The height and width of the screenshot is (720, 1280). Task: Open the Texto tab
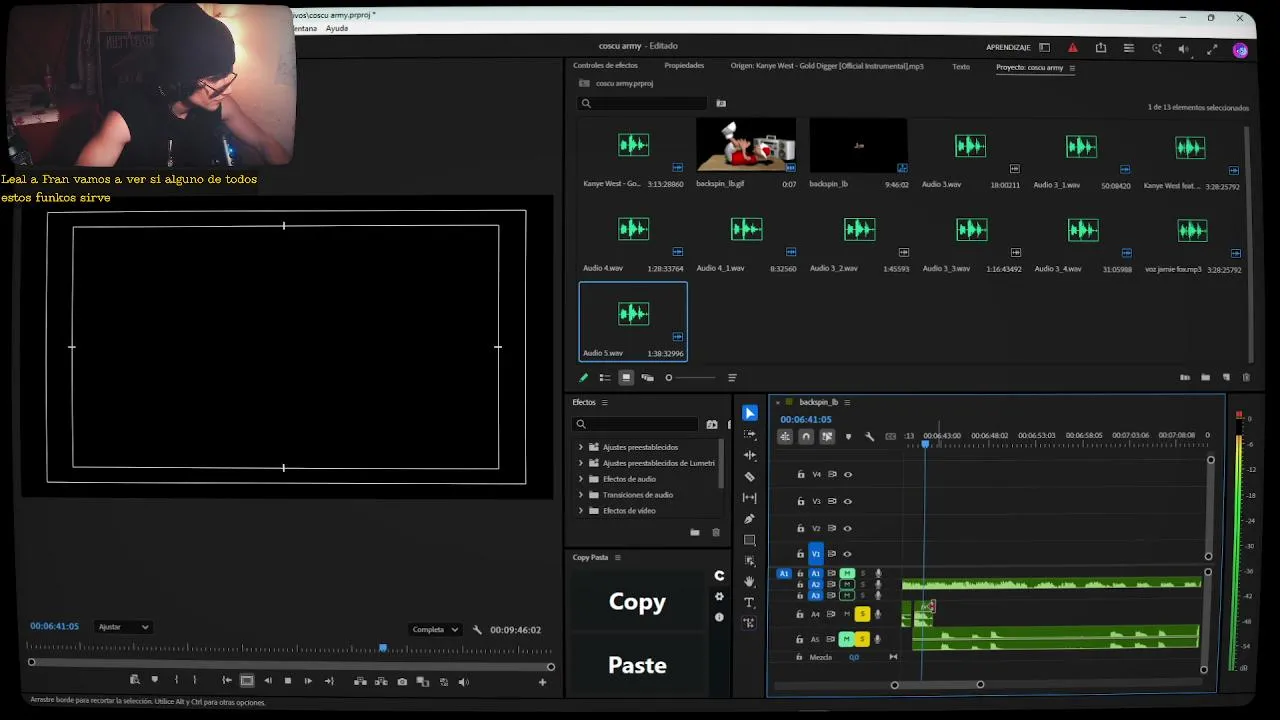[x=961, y=67]
